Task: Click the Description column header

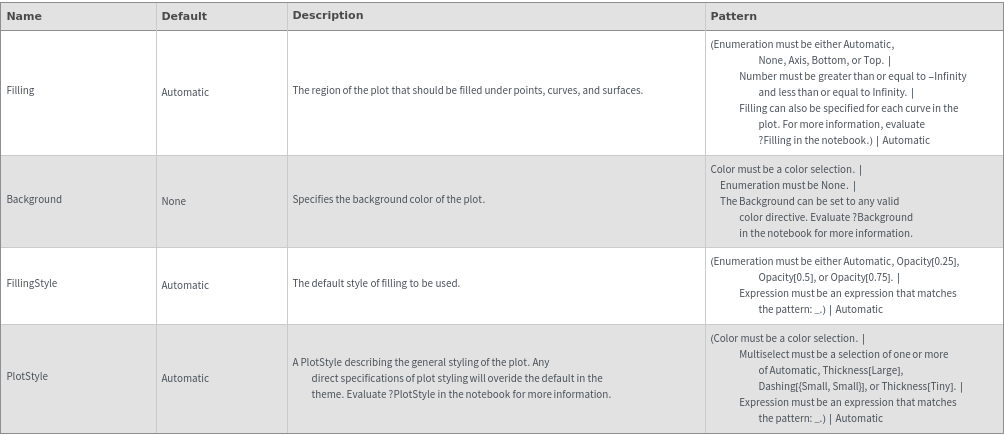Action: [x=328, y=16]
